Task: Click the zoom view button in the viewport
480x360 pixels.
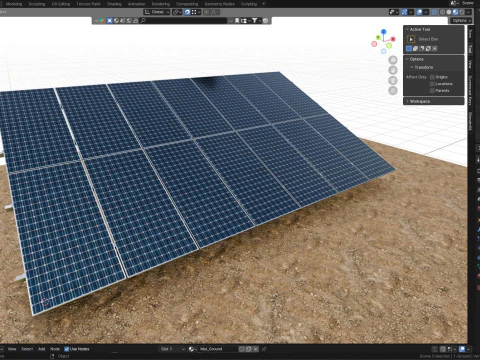Action: (x=393, y=60)
